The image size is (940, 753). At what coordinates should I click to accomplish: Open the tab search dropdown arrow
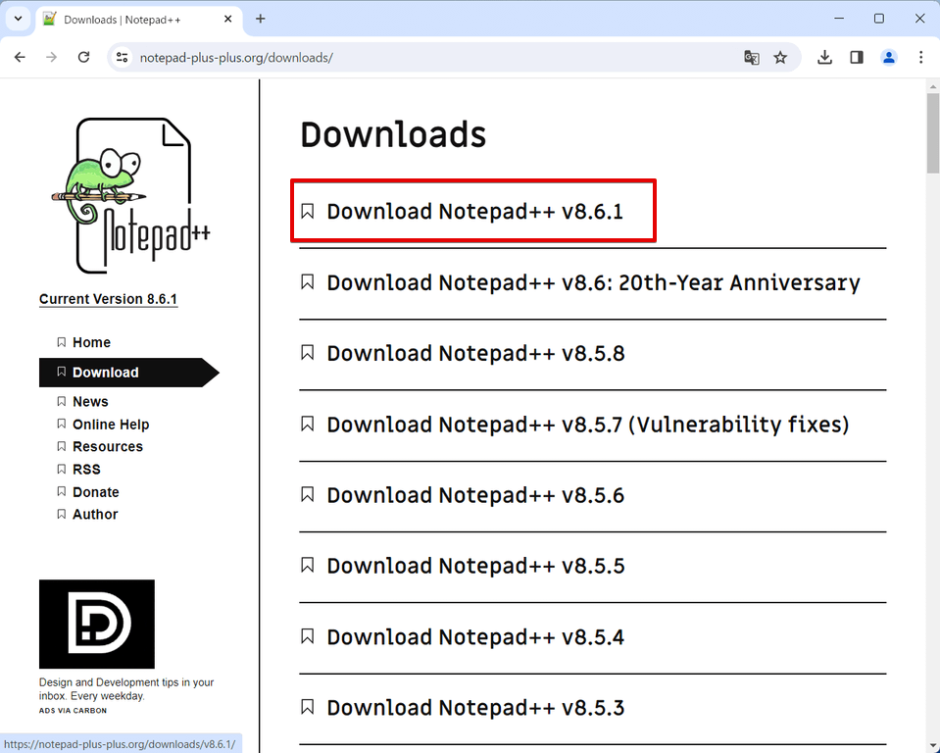tap(18, 19)
